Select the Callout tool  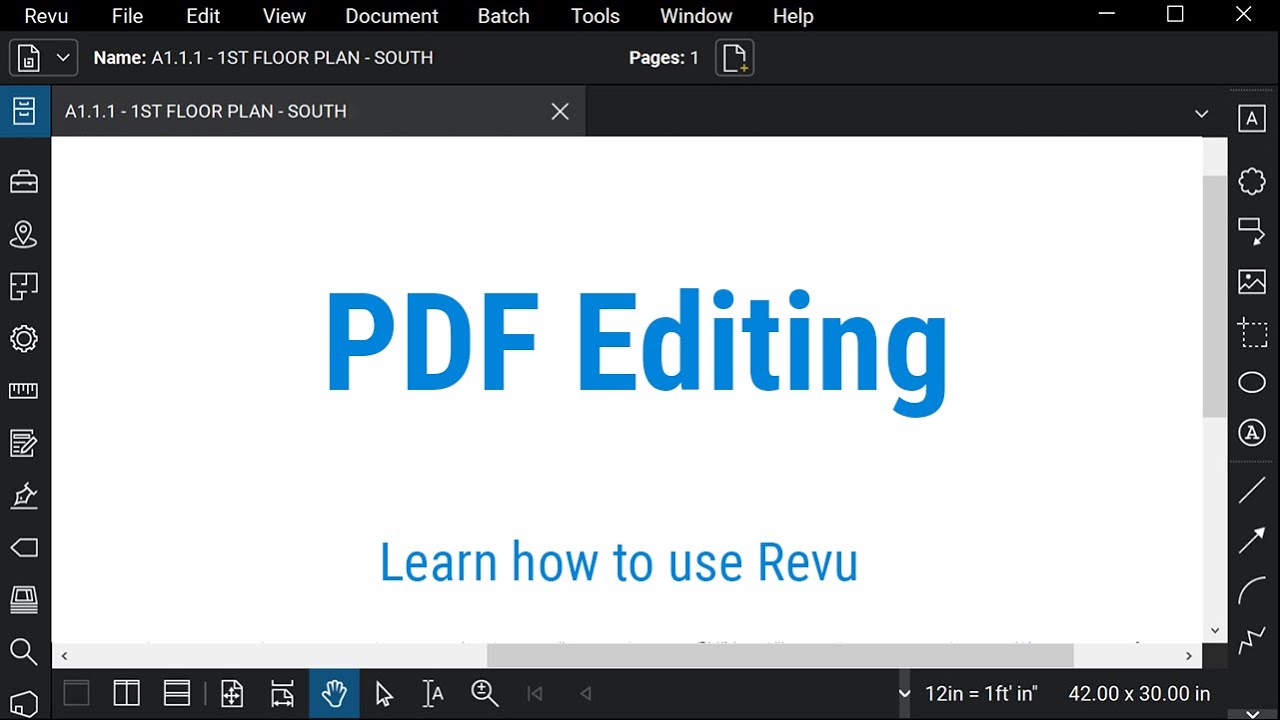click(1252, 231)
